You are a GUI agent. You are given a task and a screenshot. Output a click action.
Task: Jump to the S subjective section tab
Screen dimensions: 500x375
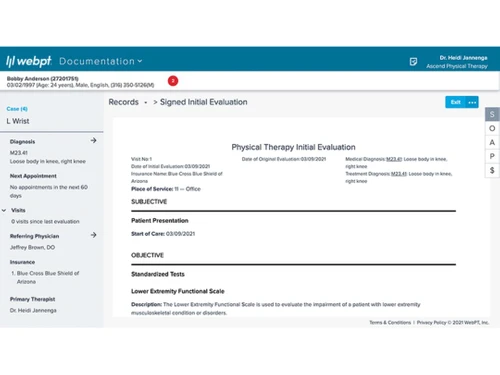[x=492, y=114]
